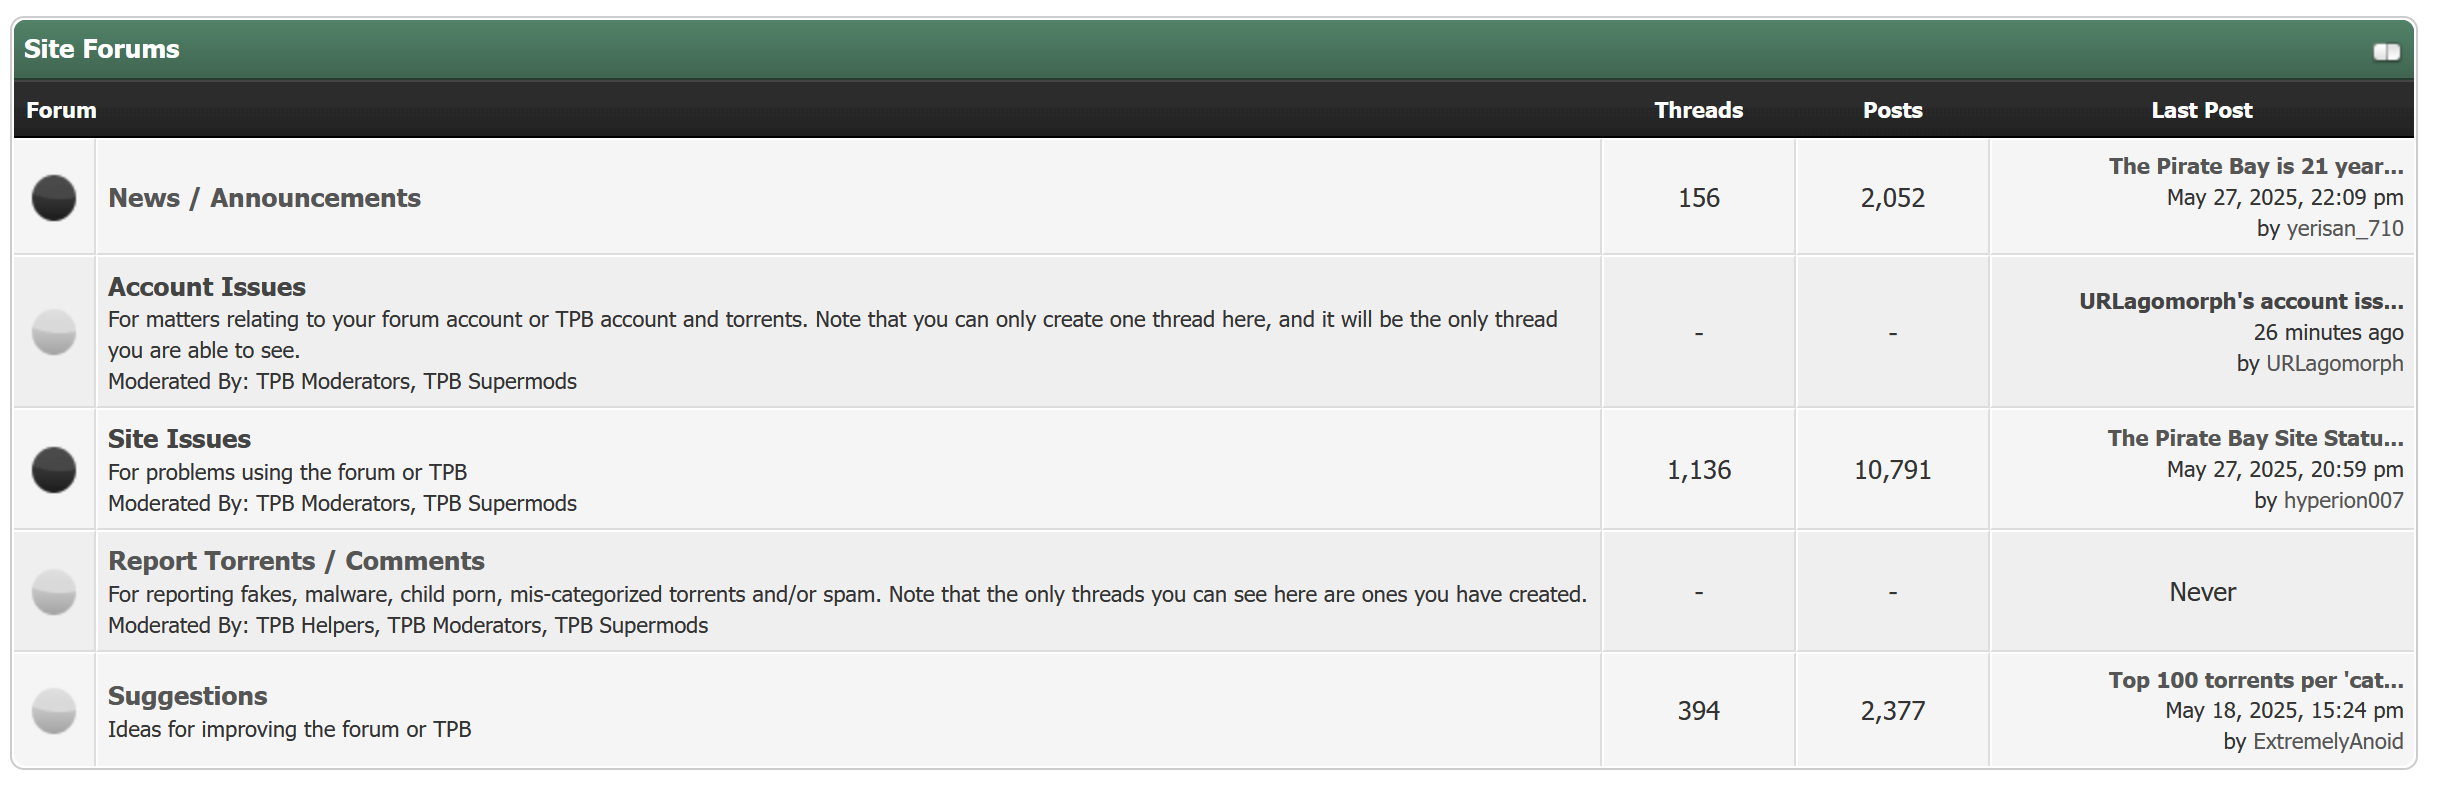The width and height of the screenshot is (2438, 787).
Task: Open the Suggestions forum
Action: (188, 696)
